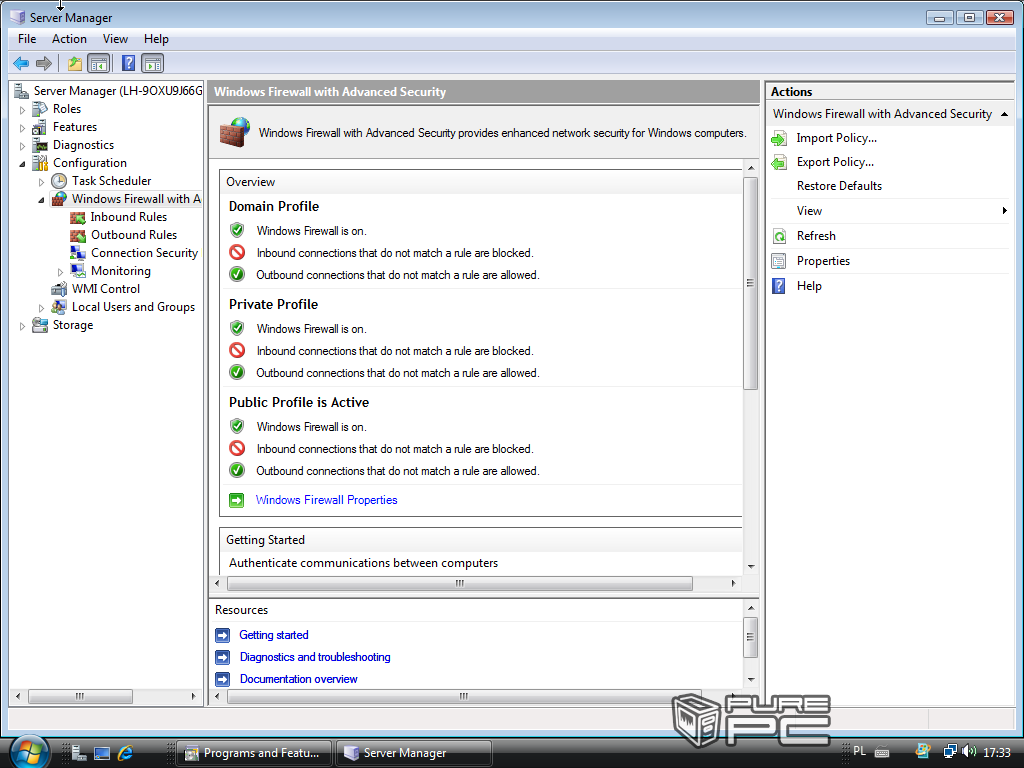Click the Refresh icon in Actions pane
The width and height of the screenshot is (1024, 768).
pyautogui.click(x=779, y=236)
